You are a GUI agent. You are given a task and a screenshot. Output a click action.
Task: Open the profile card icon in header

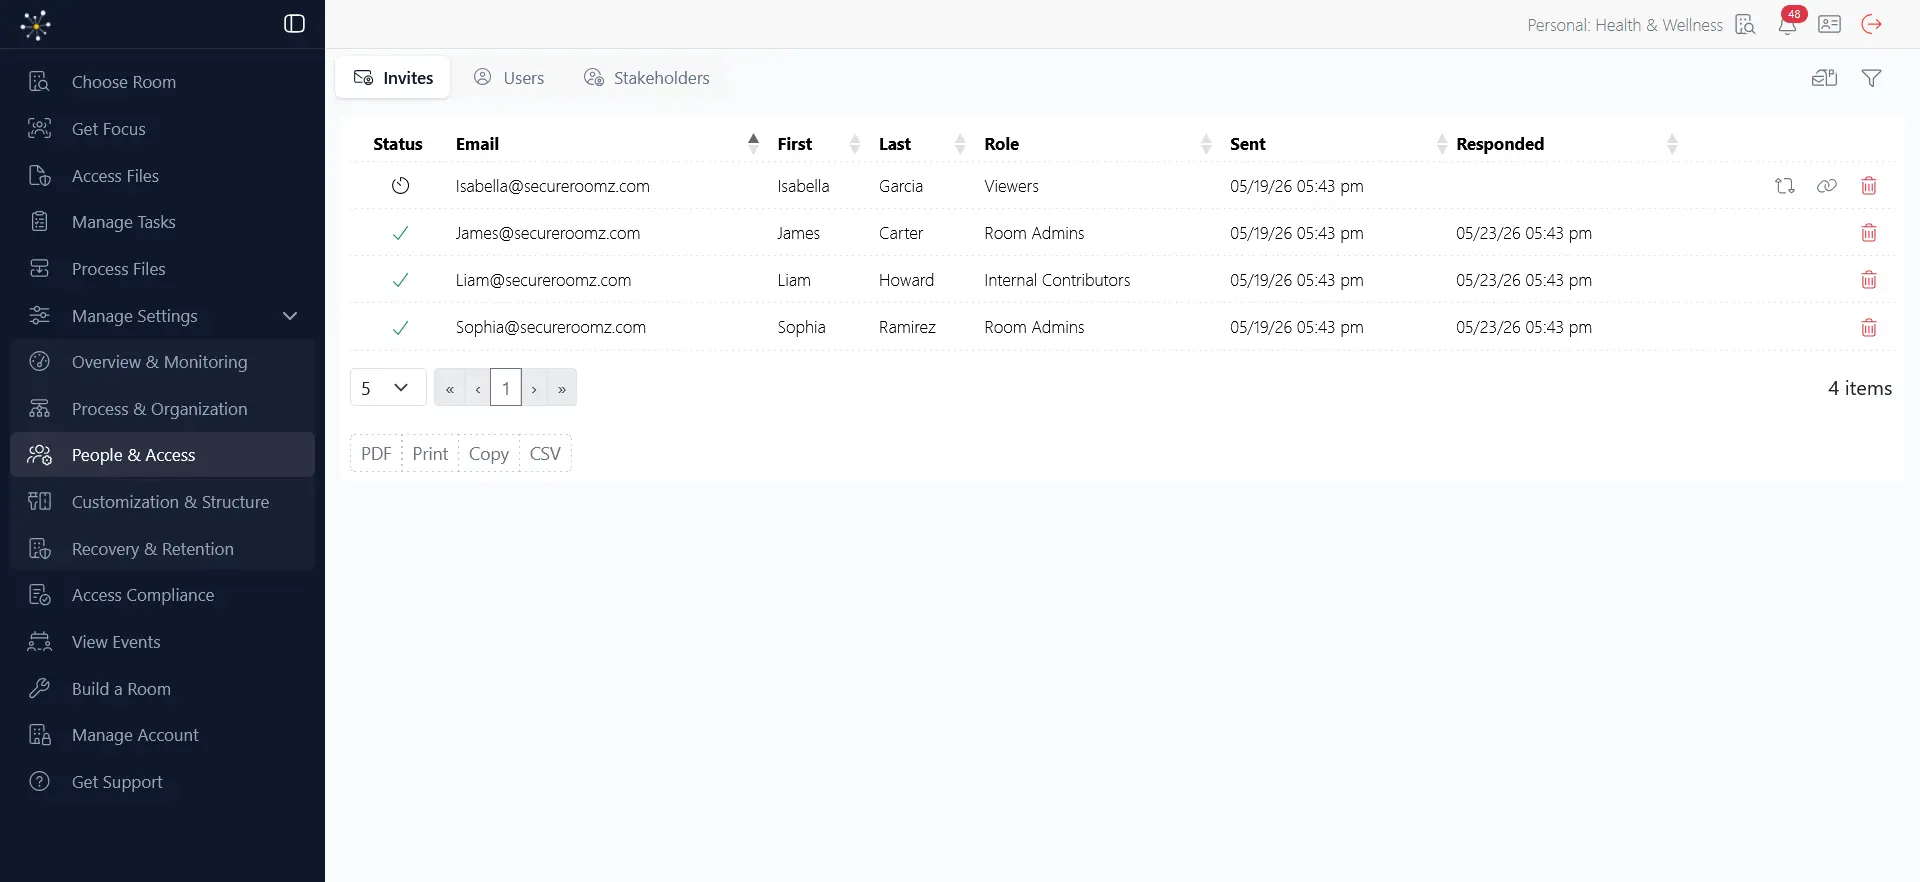1830,24
